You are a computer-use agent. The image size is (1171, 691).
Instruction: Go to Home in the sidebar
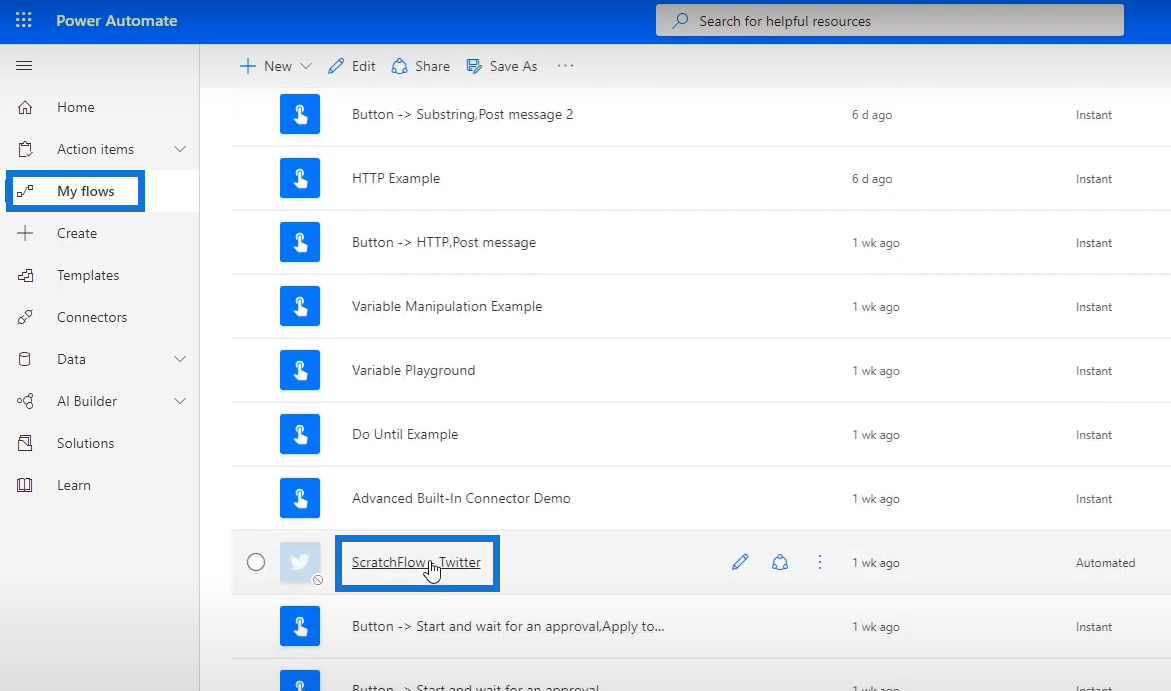tap(75, 108)
